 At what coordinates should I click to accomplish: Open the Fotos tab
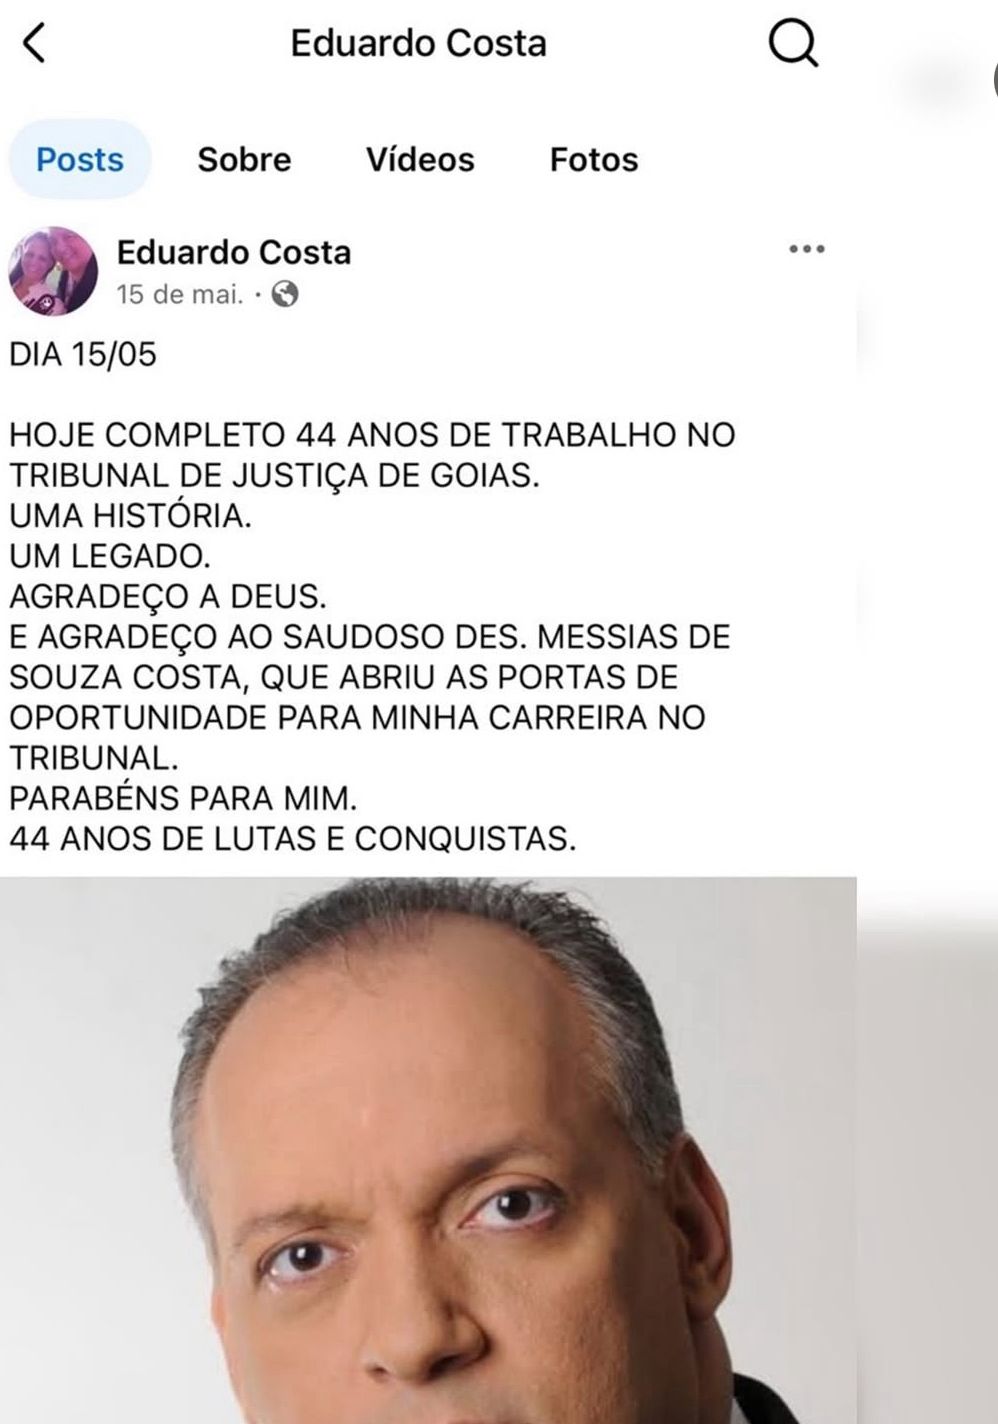[594, 159]
